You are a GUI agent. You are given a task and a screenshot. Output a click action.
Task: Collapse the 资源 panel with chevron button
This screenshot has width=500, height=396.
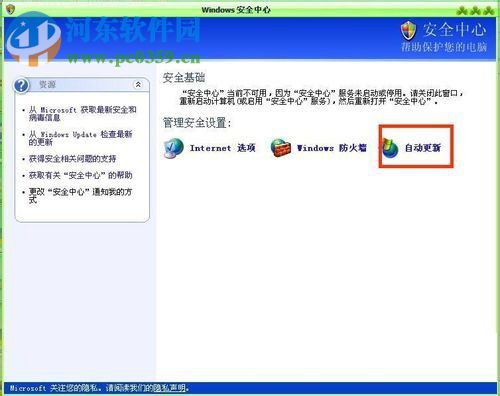tap(138, 85)
